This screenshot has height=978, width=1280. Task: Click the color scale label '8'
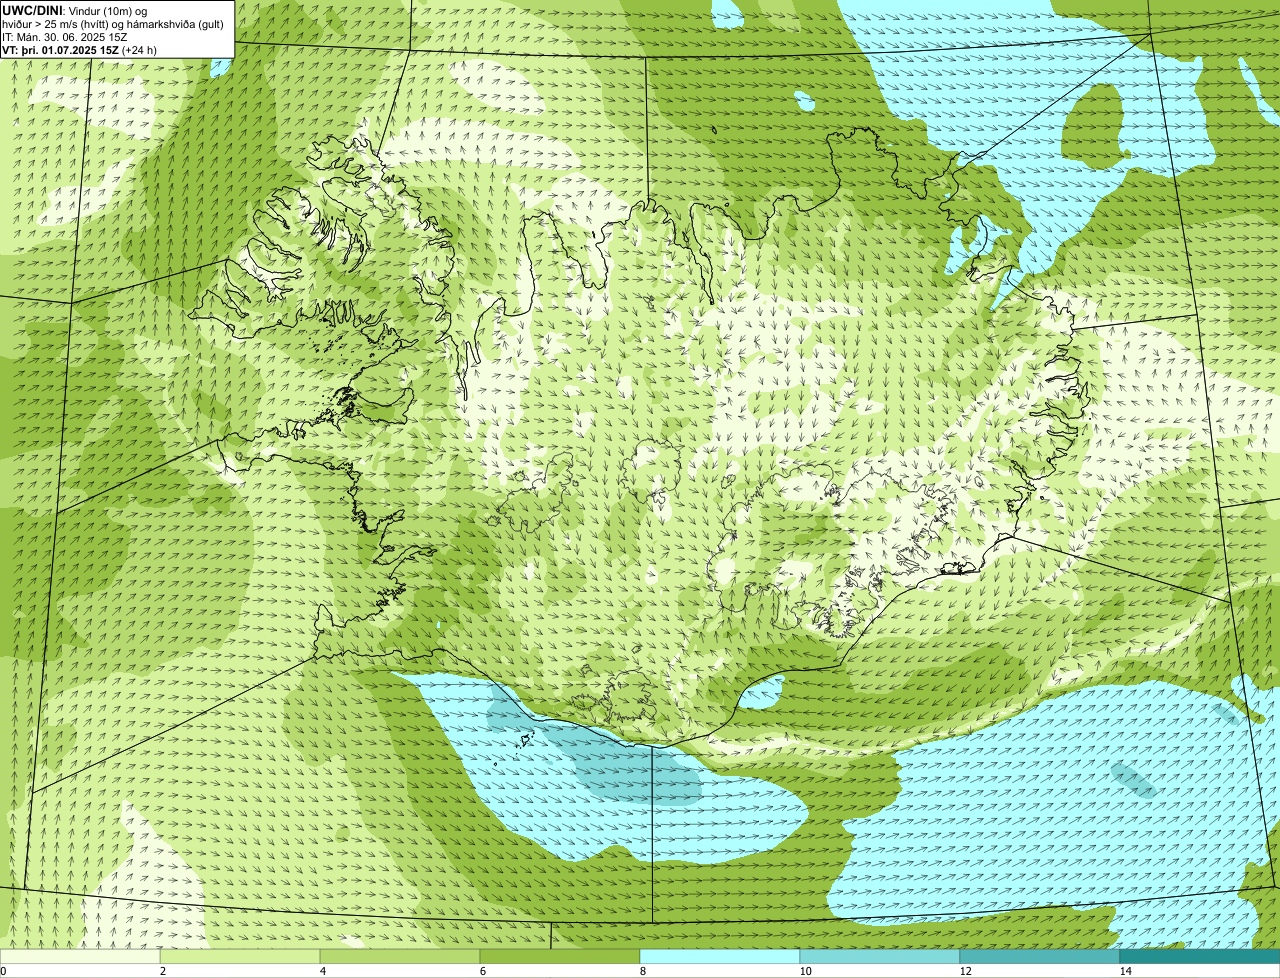(x=643, y=971)
